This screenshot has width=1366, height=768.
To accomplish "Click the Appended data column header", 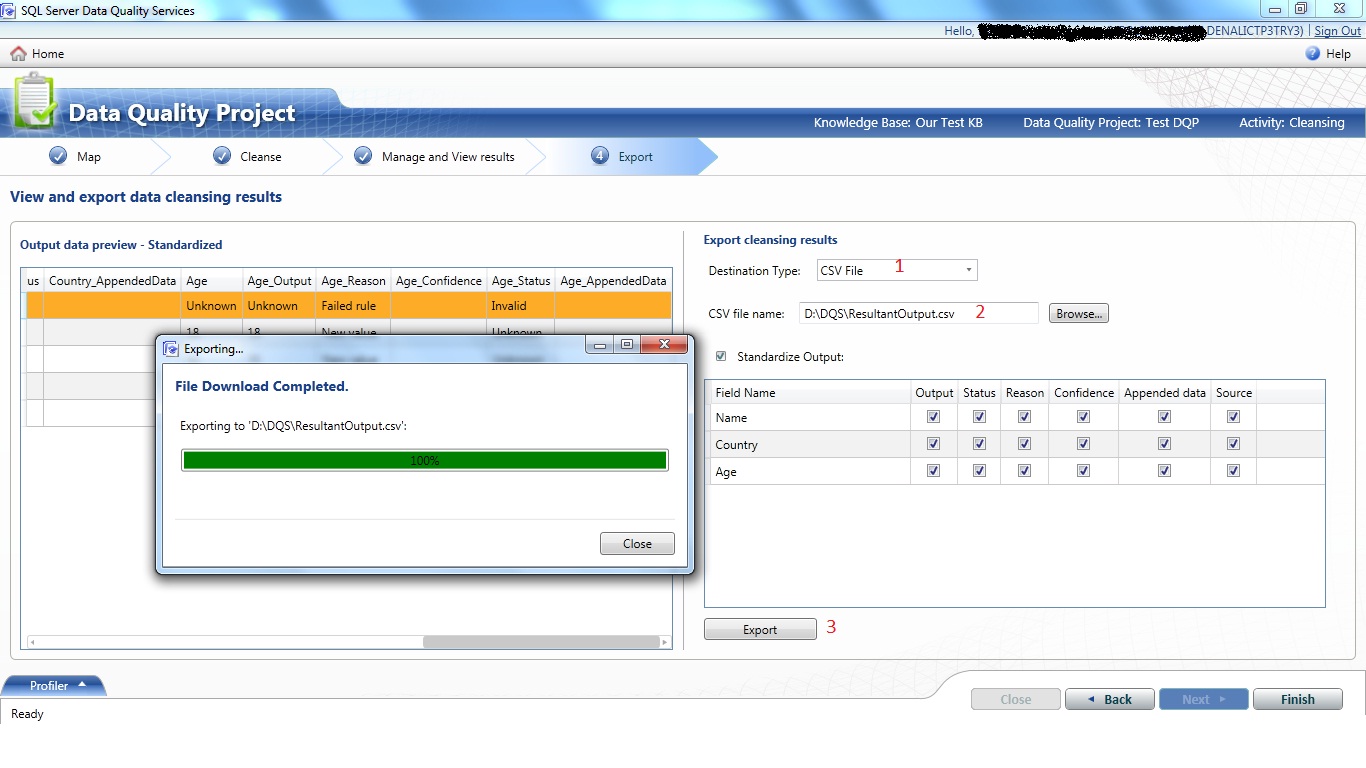I will click(x=1164, y=392).
